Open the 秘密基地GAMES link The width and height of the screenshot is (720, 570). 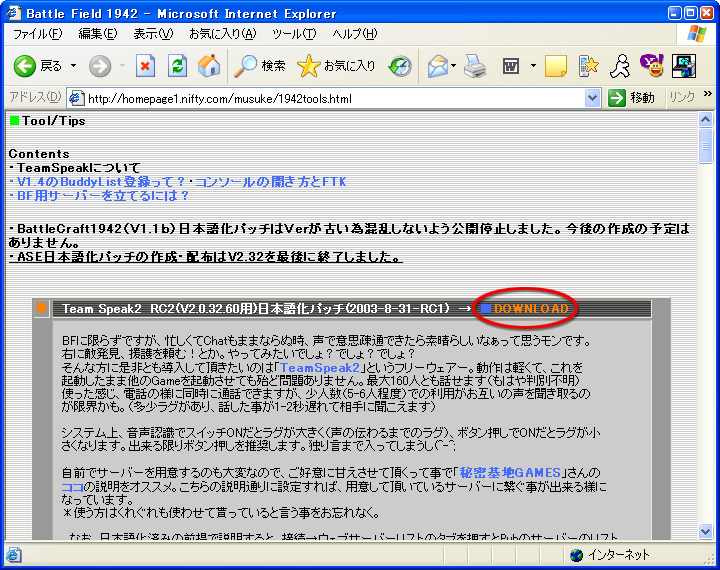point(510,473)
